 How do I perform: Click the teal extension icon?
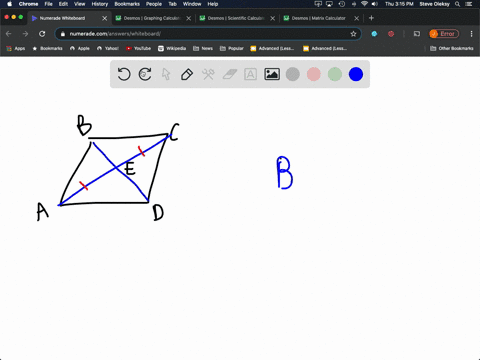coord(374,34)
